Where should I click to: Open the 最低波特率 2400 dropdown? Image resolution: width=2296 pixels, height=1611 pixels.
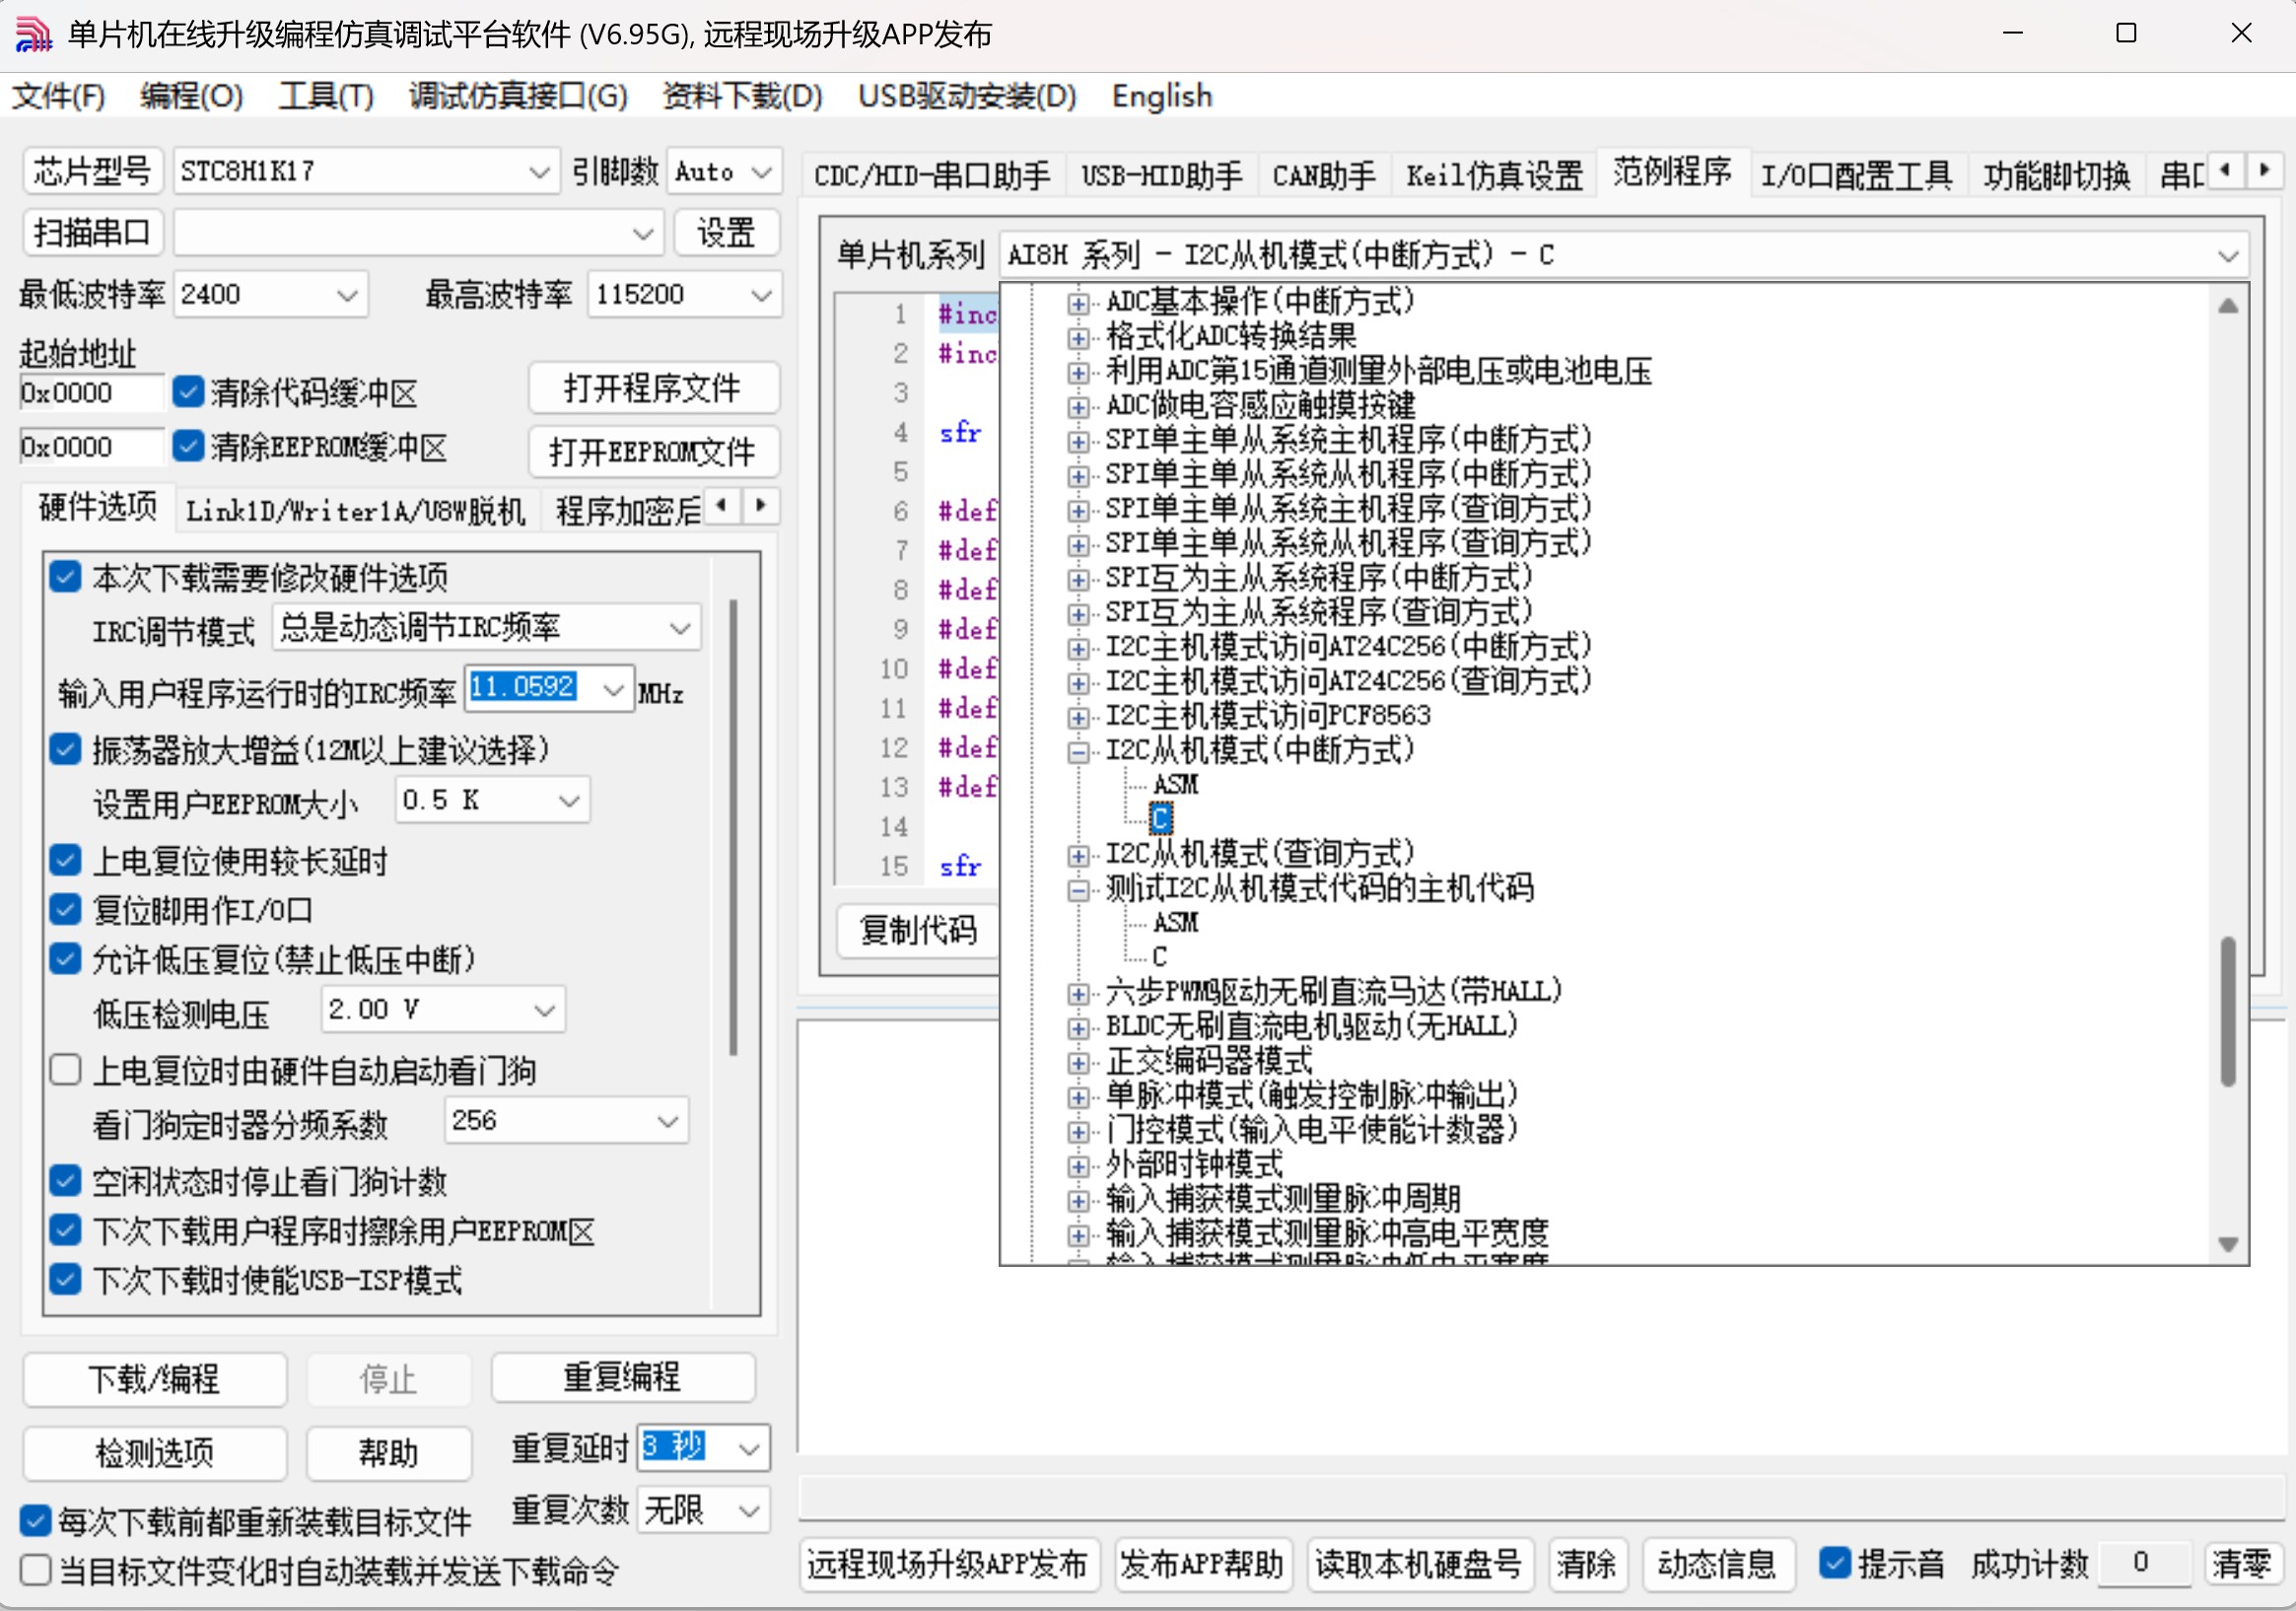click(x=270, y=294)
